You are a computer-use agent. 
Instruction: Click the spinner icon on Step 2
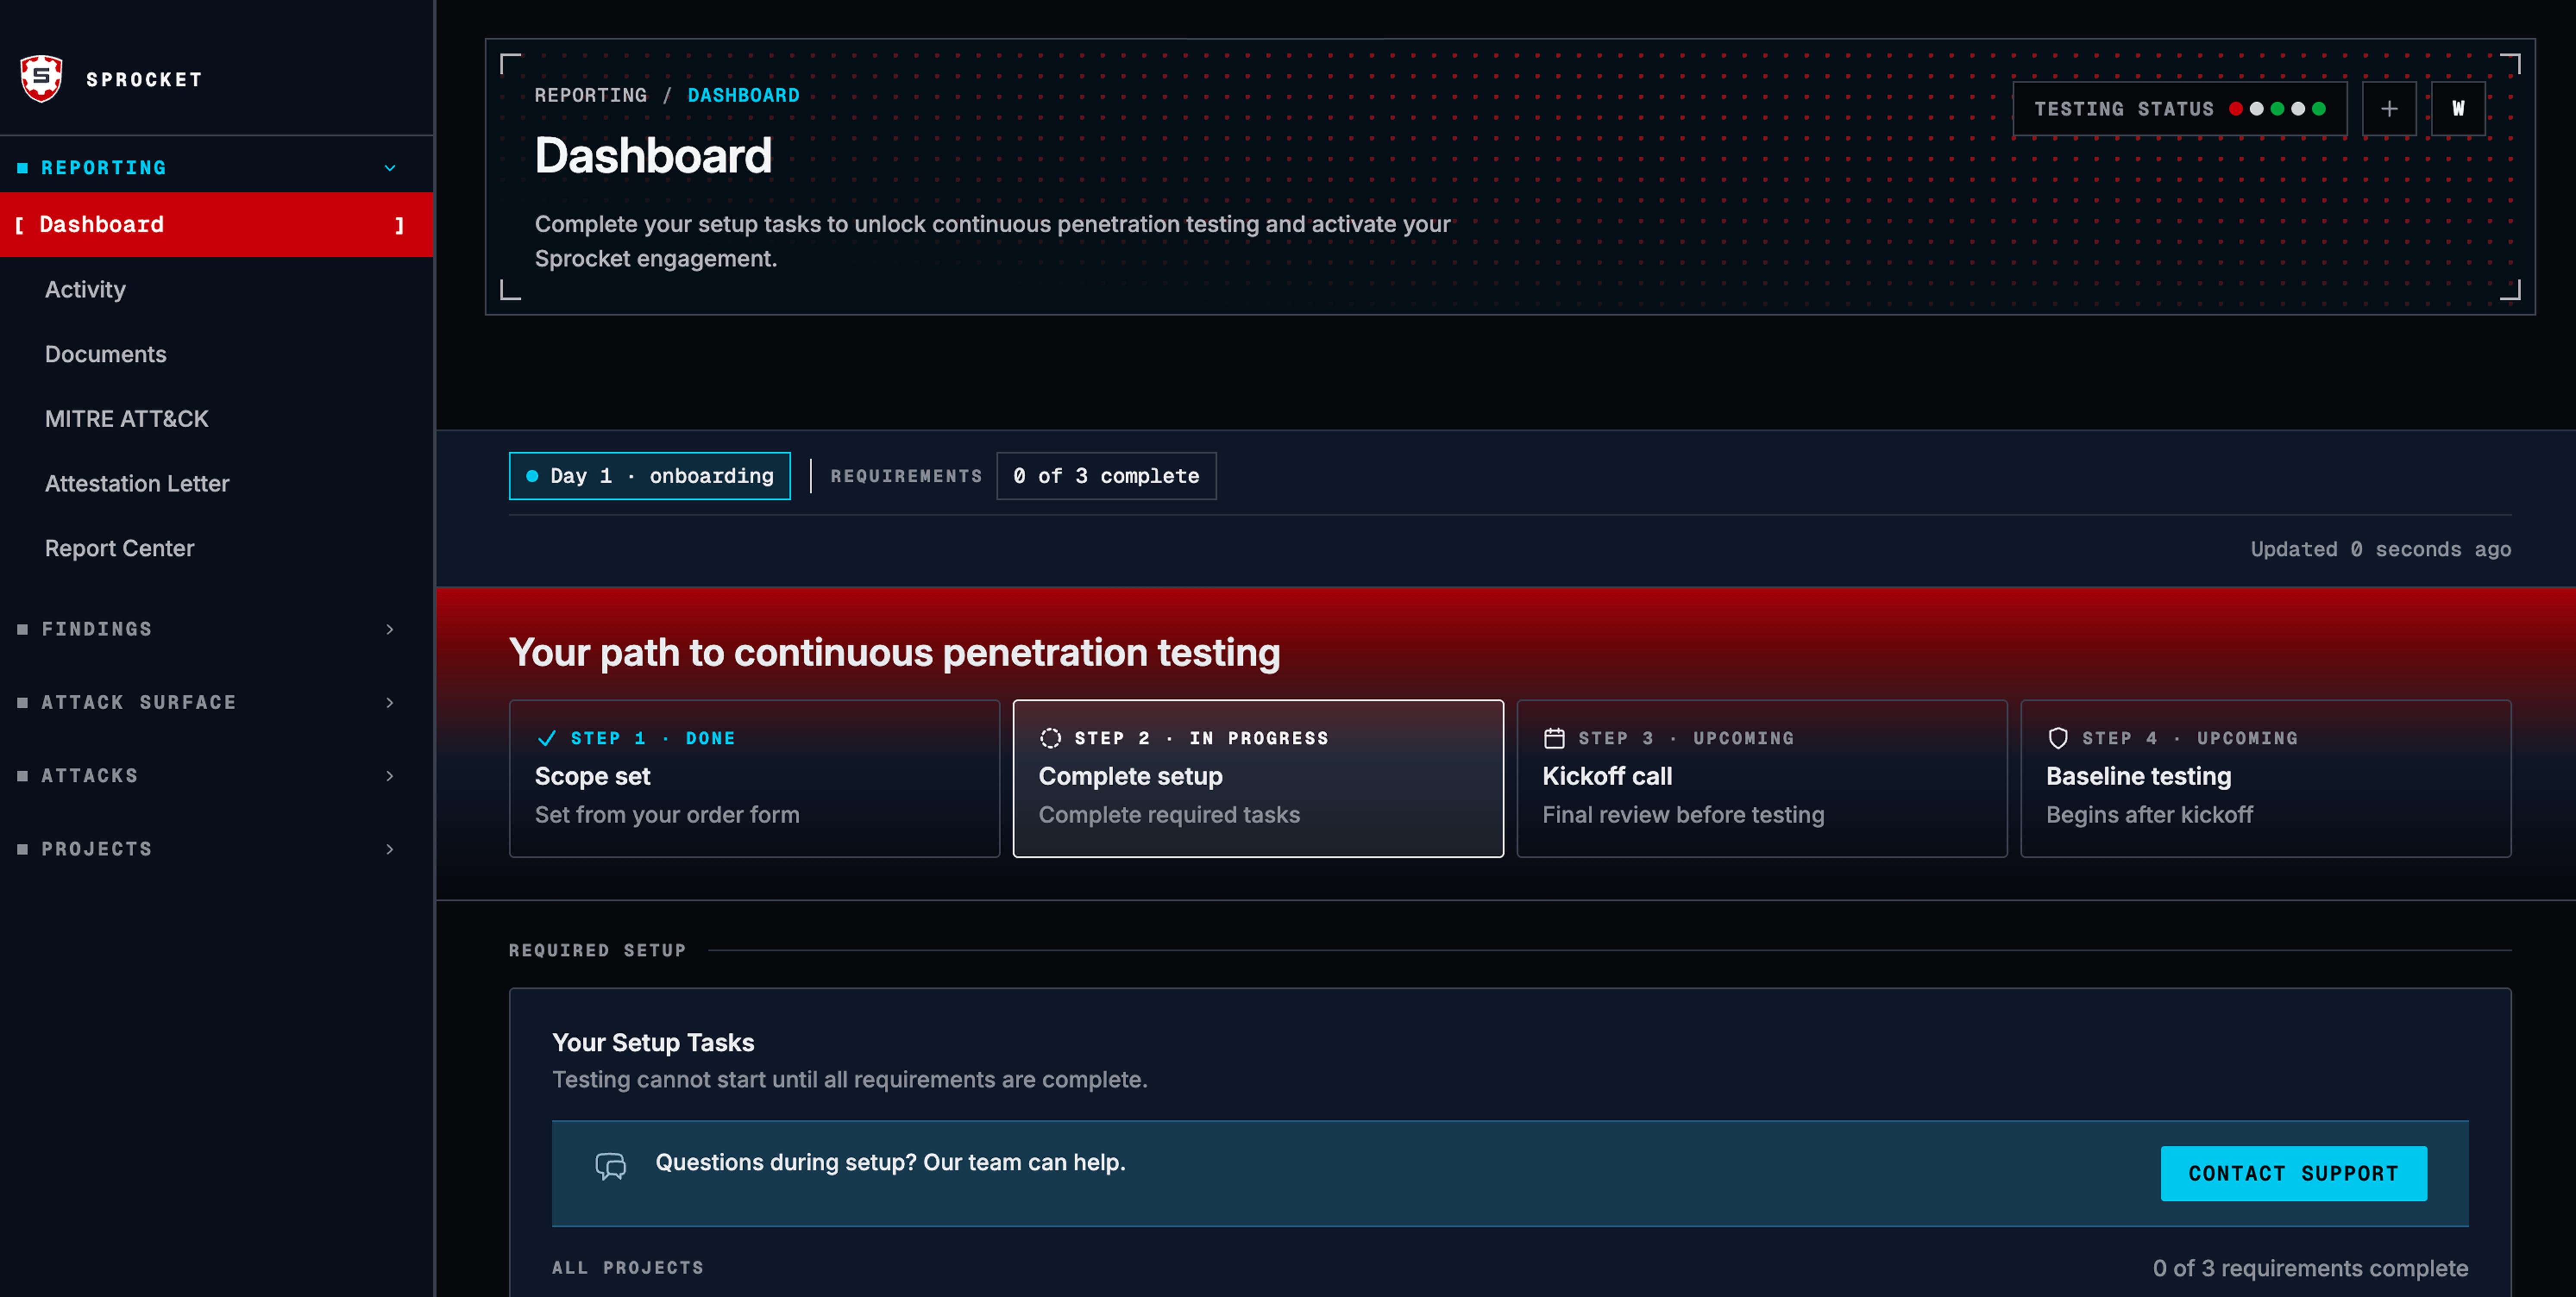(1050, 738)
